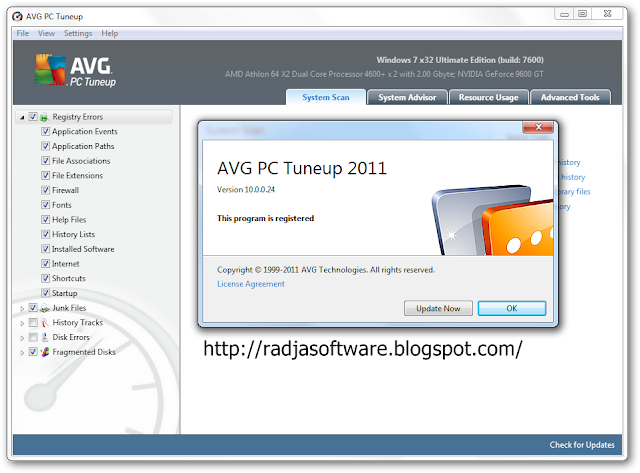
Task: Uncheck the Application Events checkbox
Action: coord(45,131)
